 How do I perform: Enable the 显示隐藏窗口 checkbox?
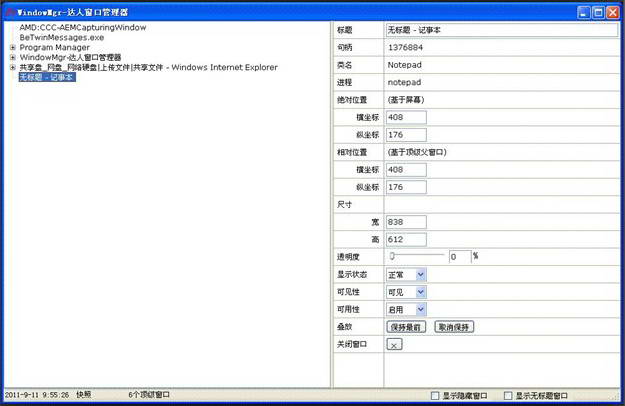click(435, 396)
